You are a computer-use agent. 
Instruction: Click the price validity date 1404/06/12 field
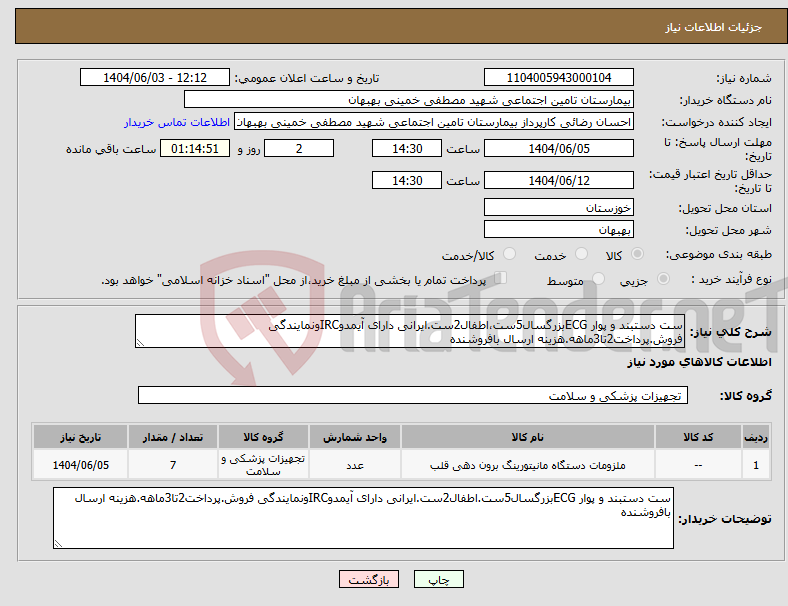pyautogui.click(x=558, y=180)
